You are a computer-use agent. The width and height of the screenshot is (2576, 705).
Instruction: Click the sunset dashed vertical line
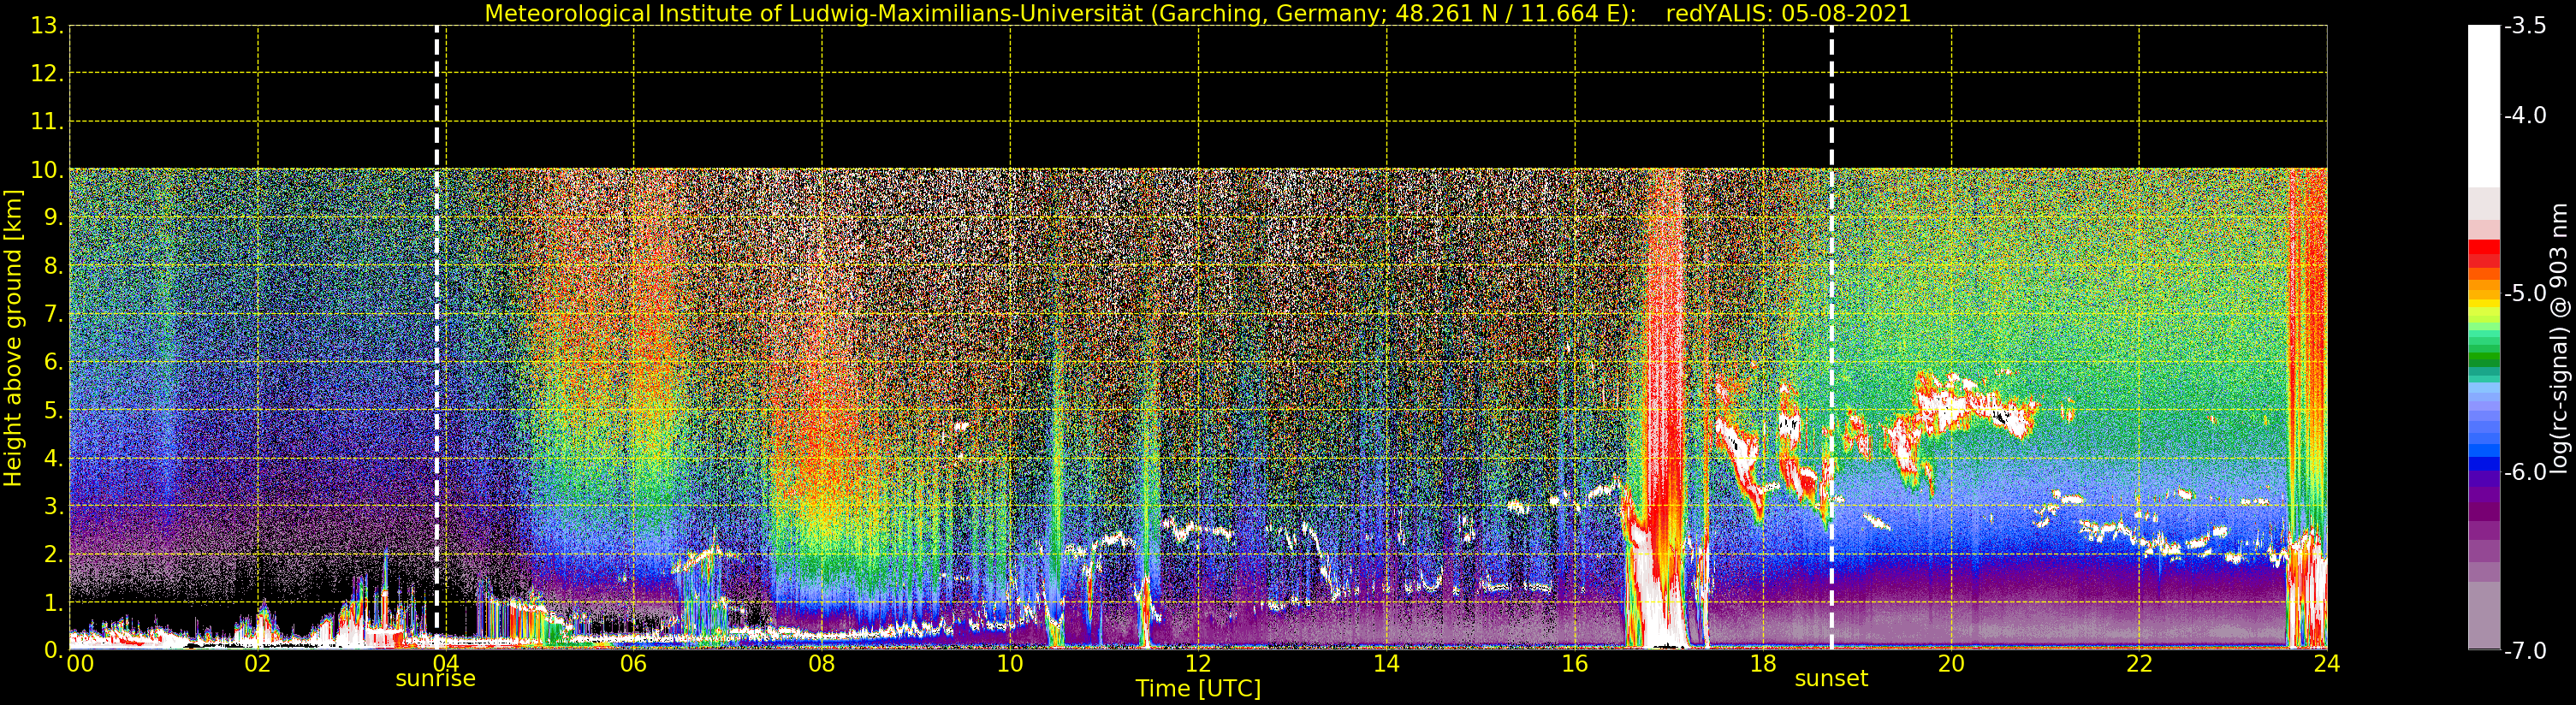pyautogui.click(x=1832, y=338)
